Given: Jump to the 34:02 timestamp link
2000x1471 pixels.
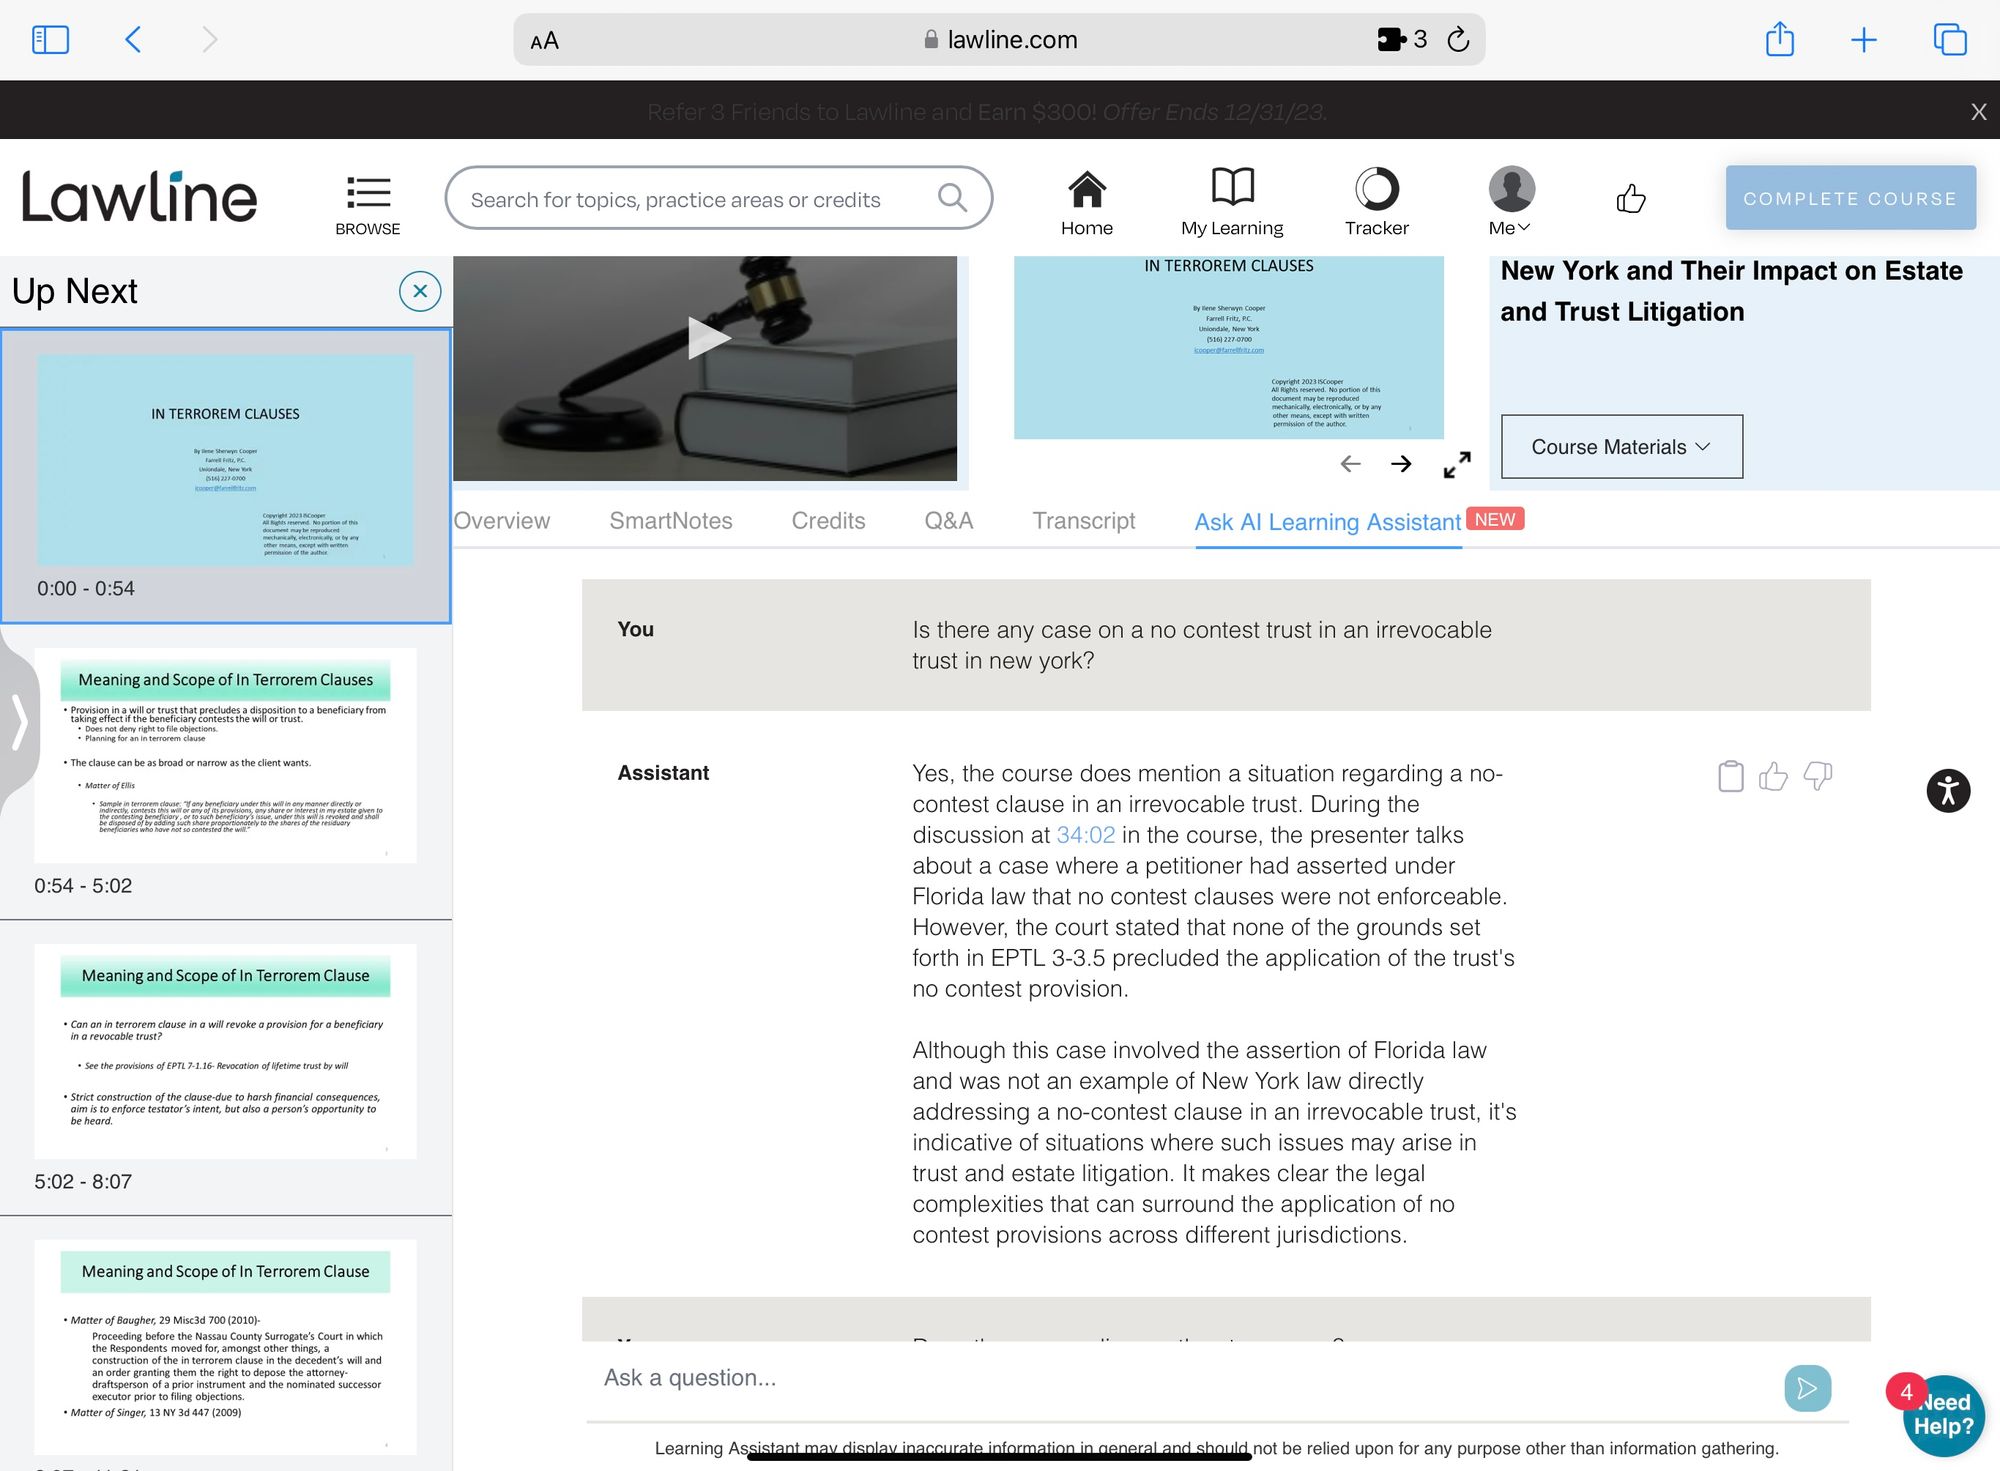Looking at the screenshot, I should [1085, 835].
